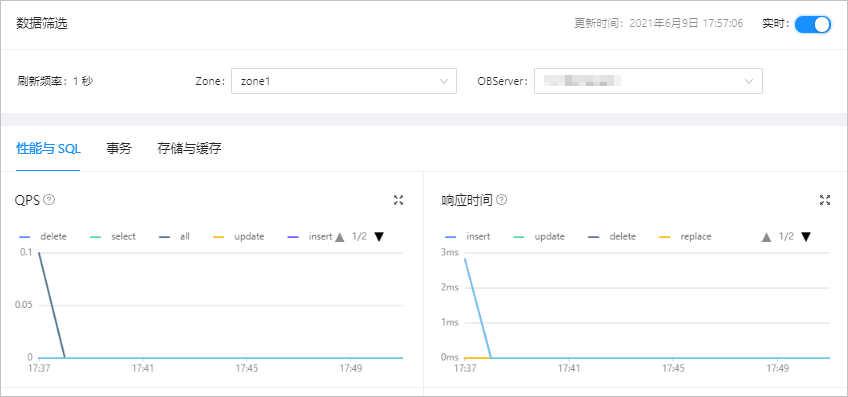Click the 17:41 label on QPS axis
This screenshot has height=397, width=848.
(x=142, y=368)
